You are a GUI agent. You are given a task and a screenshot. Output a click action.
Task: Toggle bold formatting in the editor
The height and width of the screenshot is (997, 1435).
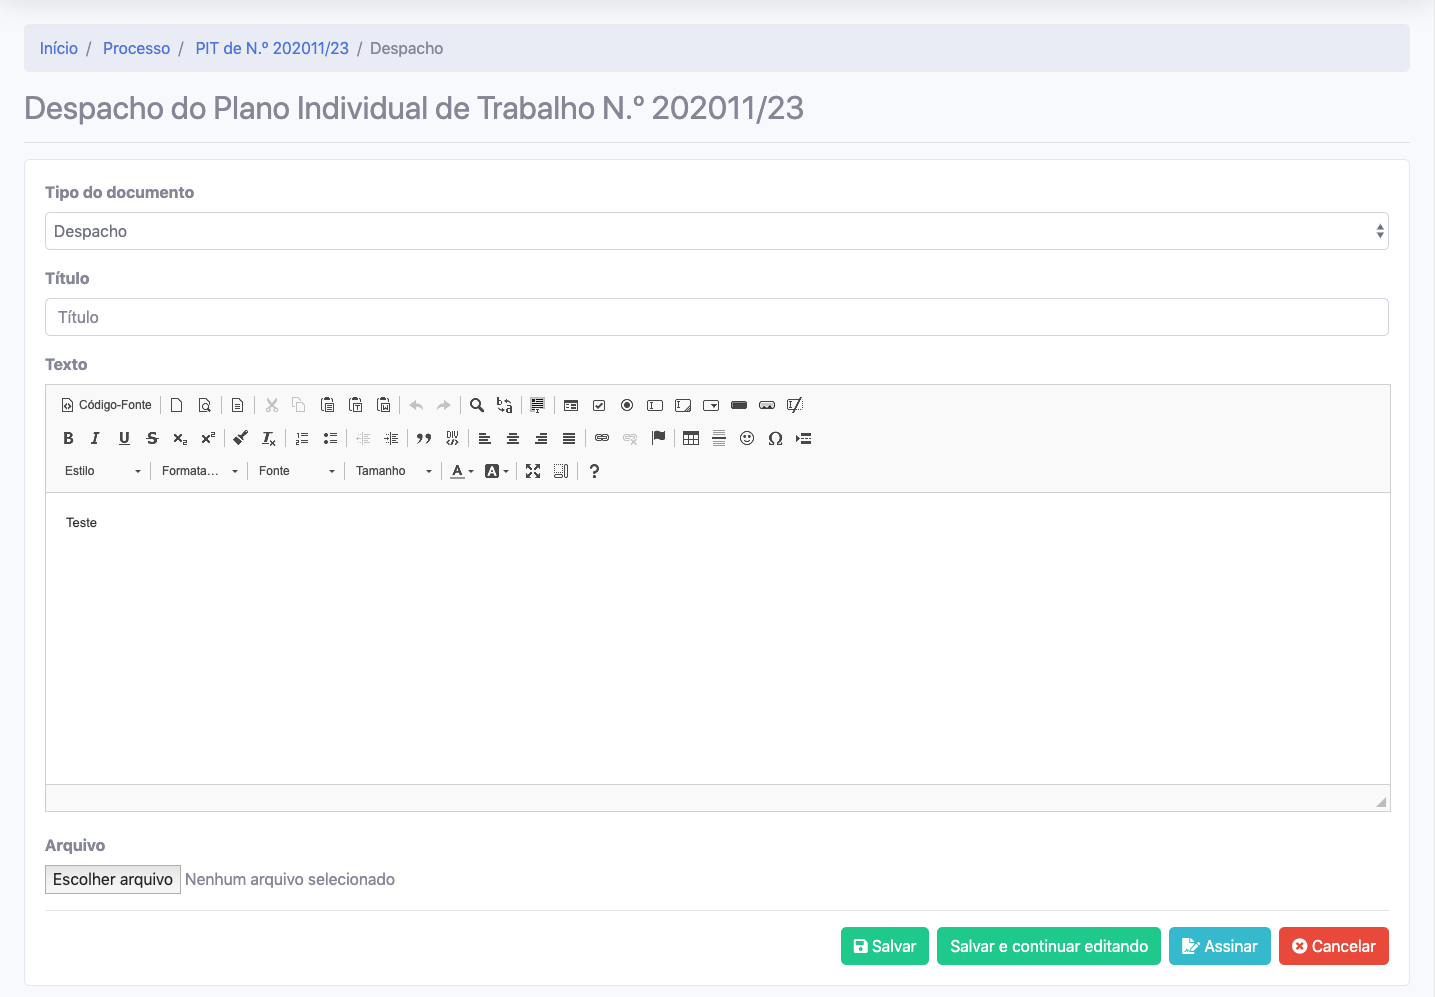(68, 438)
